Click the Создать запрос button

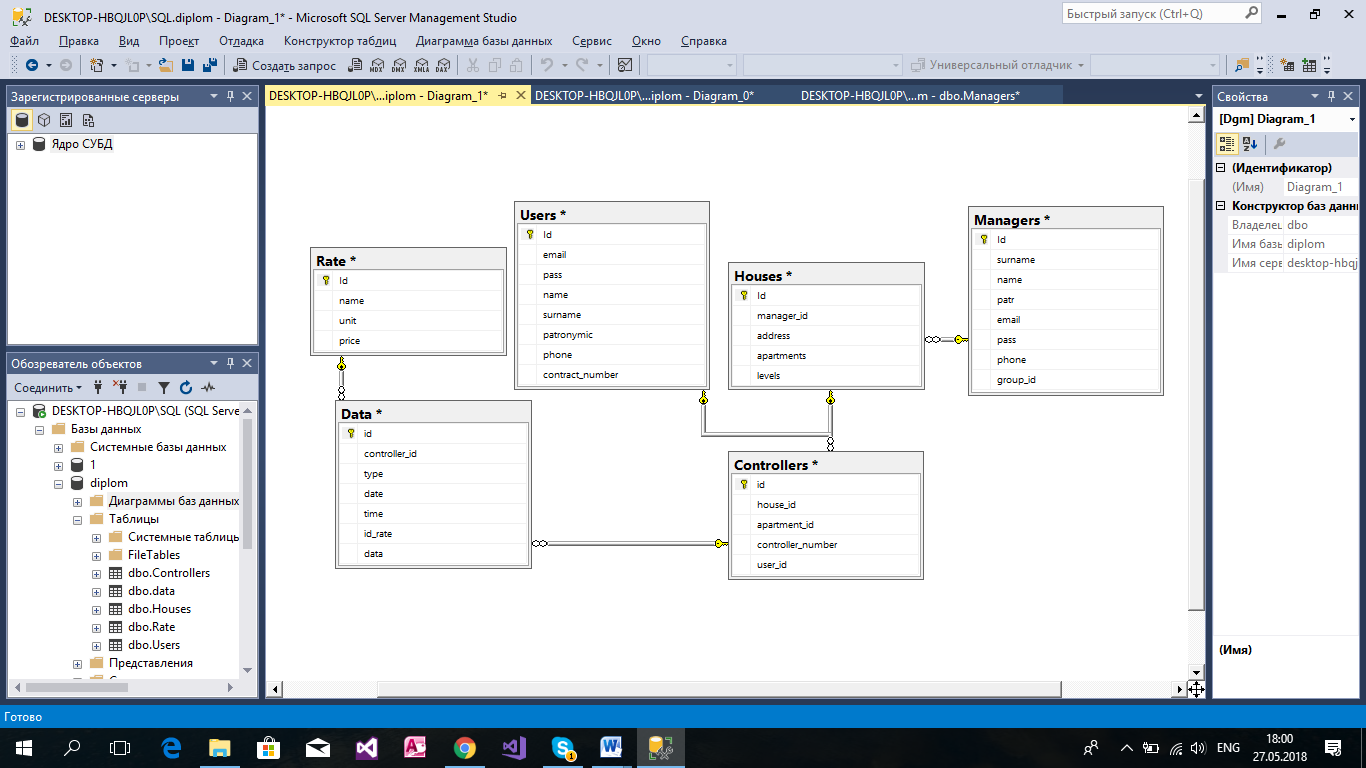(284, 65)
